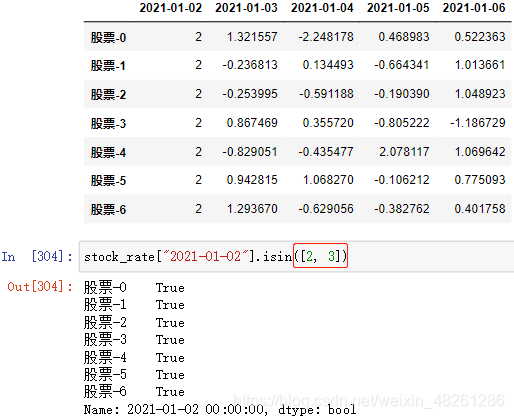Click cell value -2.248178
514x419 pixels.
click(x=326, y=37)
